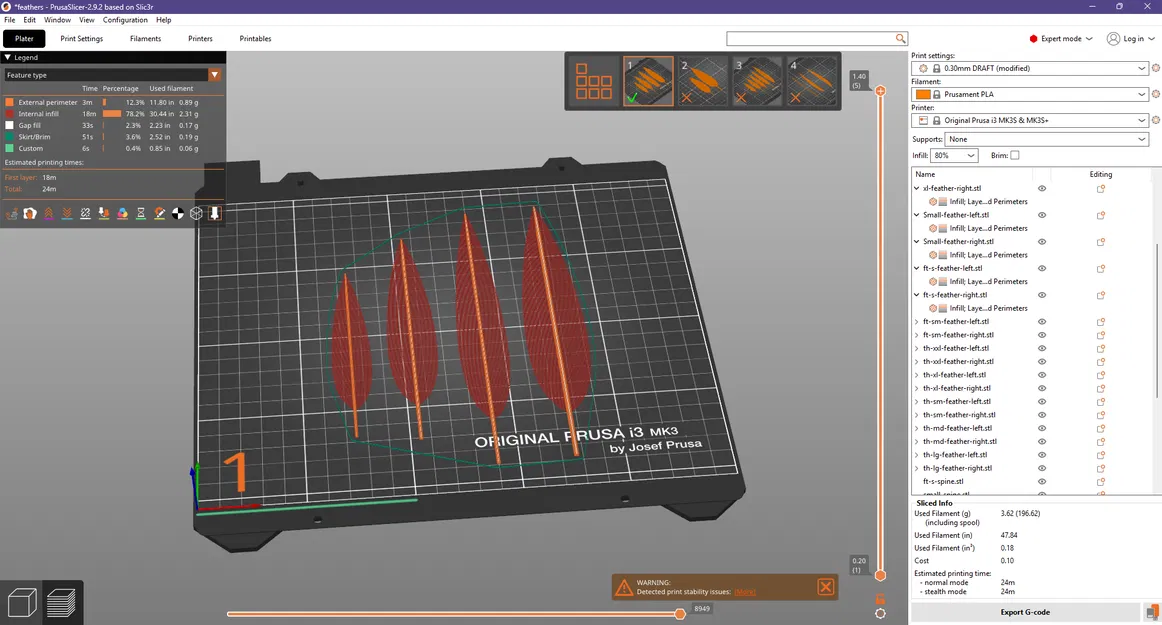Open the Configuration menu
The width and height of the screenshot is (1162, 625).
coord(124,20)
